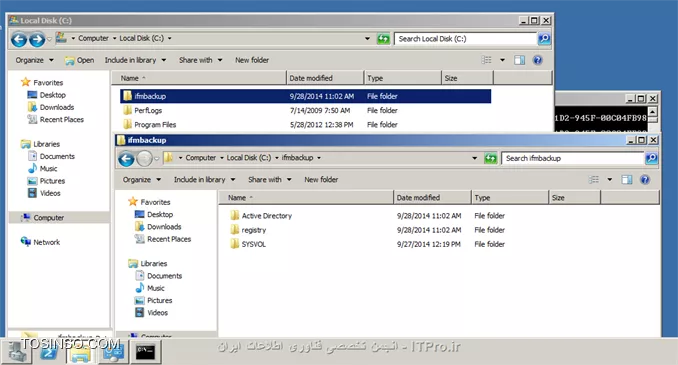Click Local Disk (C:) breadcrumb in ifmbackup window
Image resolution: width=678 pixels, height=365 pixels.
point(249,158)
